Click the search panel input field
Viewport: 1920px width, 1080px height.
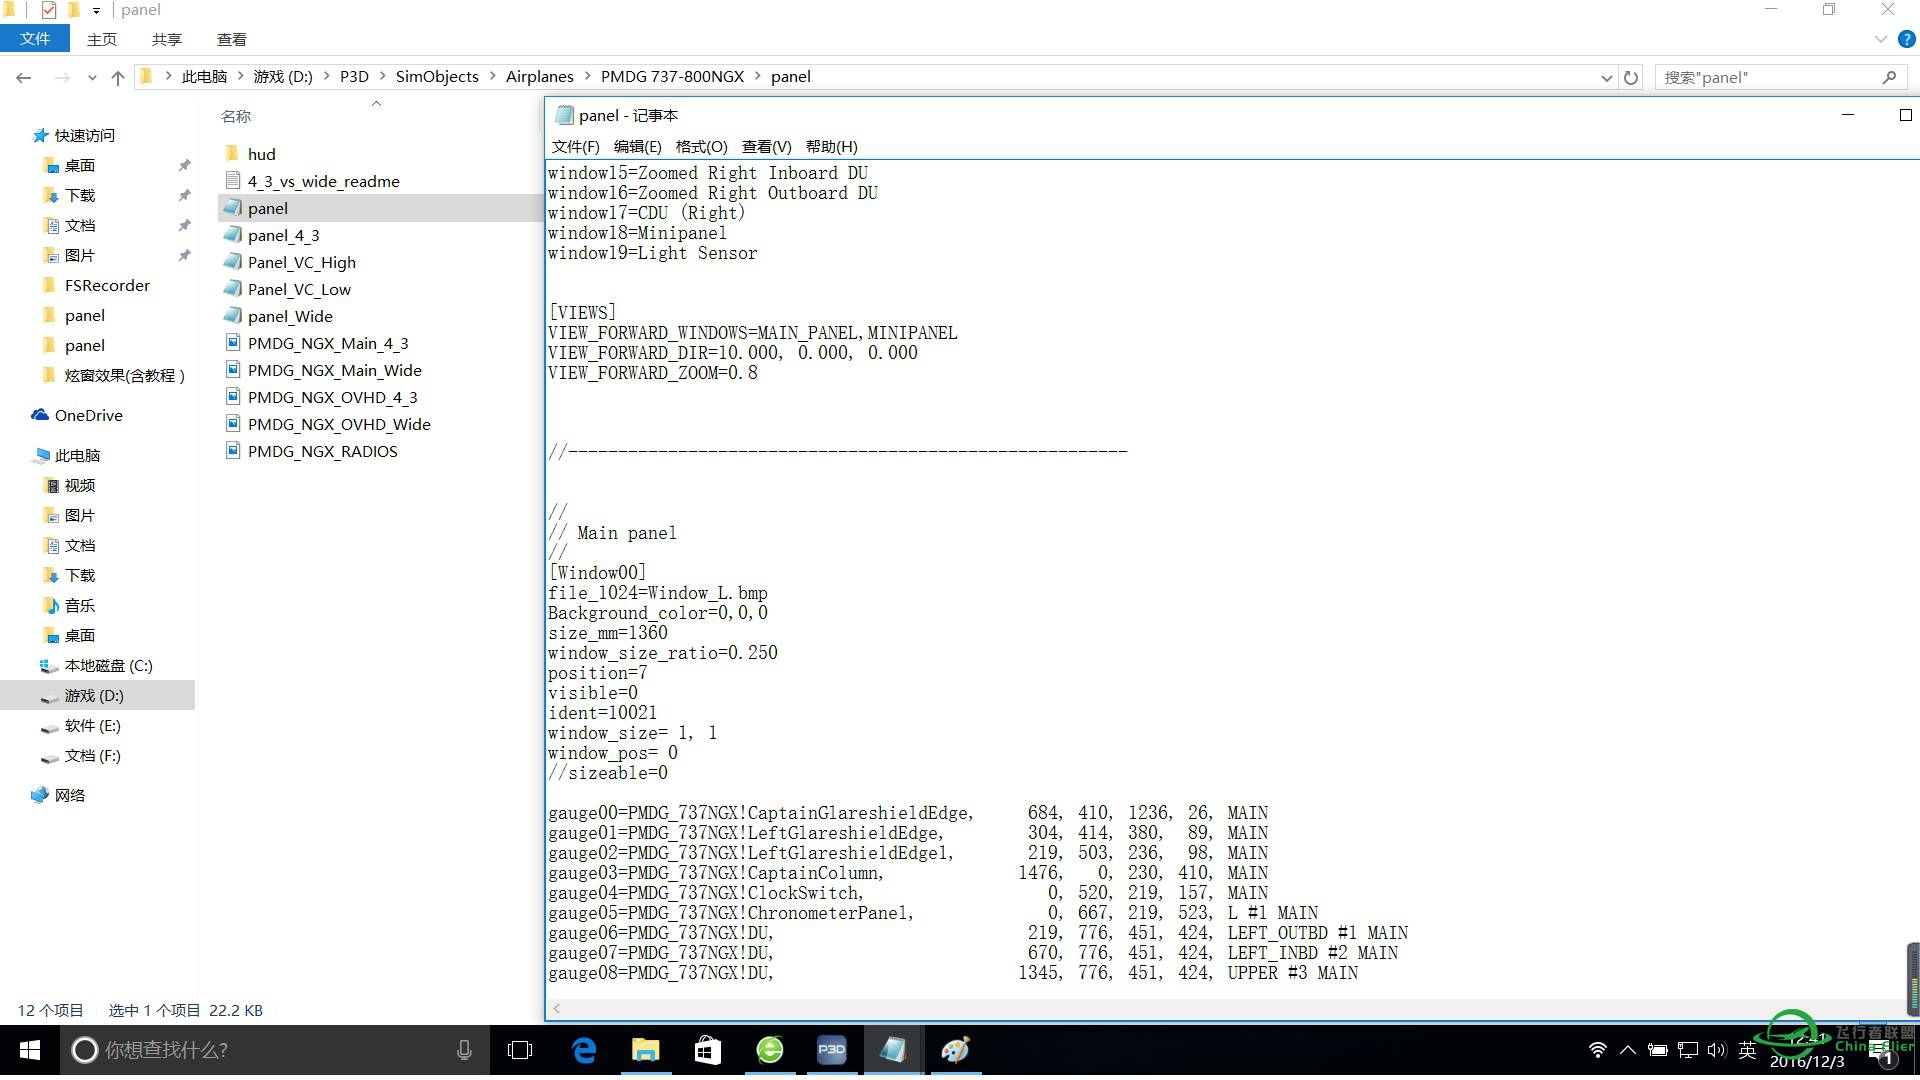coord(1768,77)
